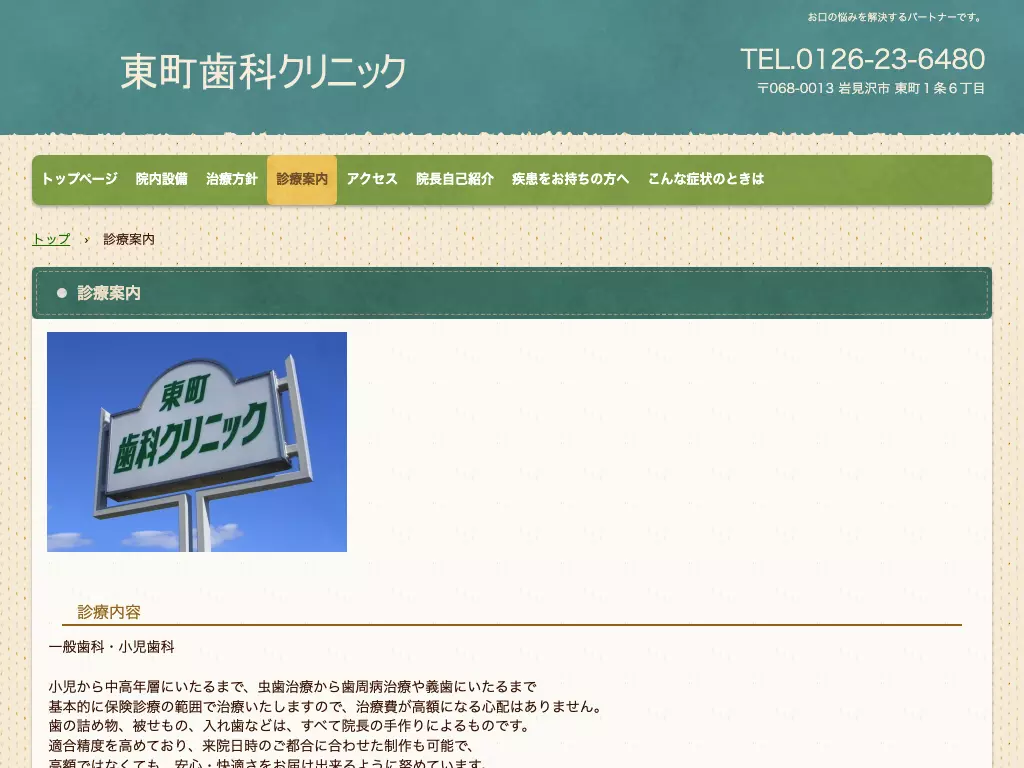Click the line starting 小児から中高年層にいたるまで
This screenshot has height=768, width=1024.
tap(293, 686)
